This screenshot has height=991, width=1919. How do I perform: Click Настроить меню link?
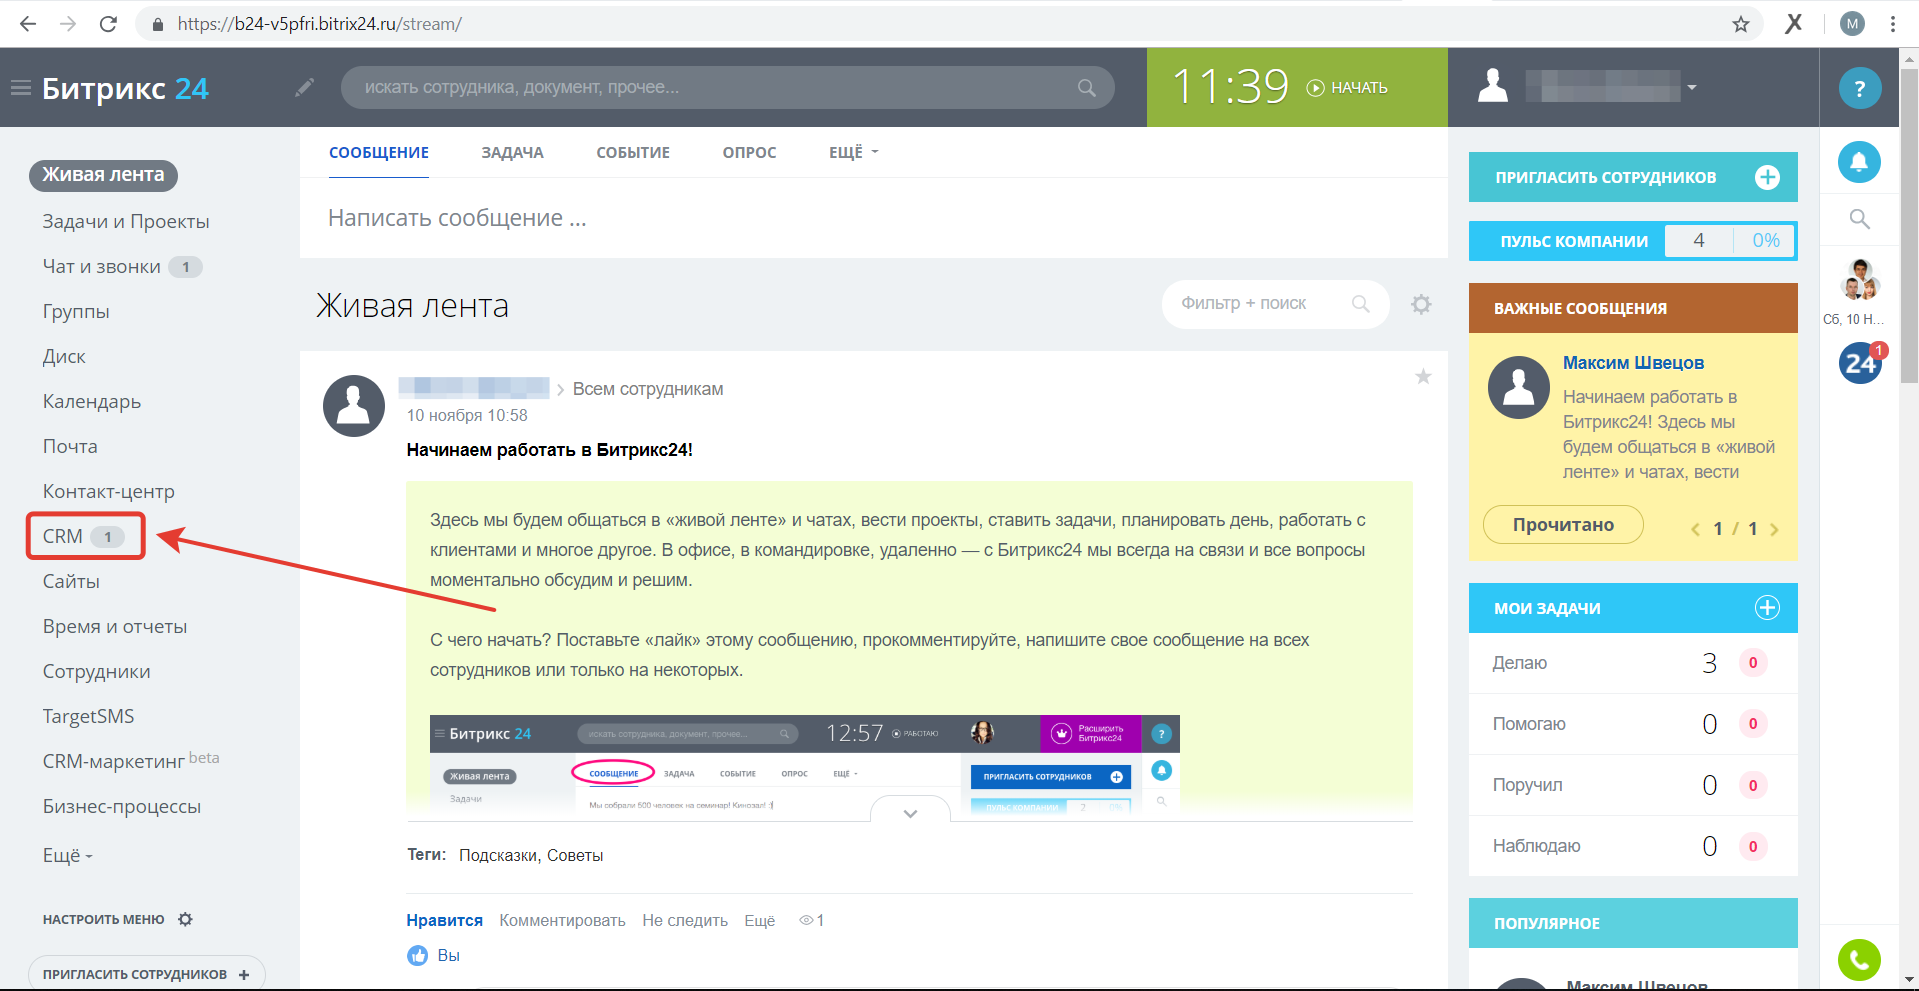coord(103,919)
